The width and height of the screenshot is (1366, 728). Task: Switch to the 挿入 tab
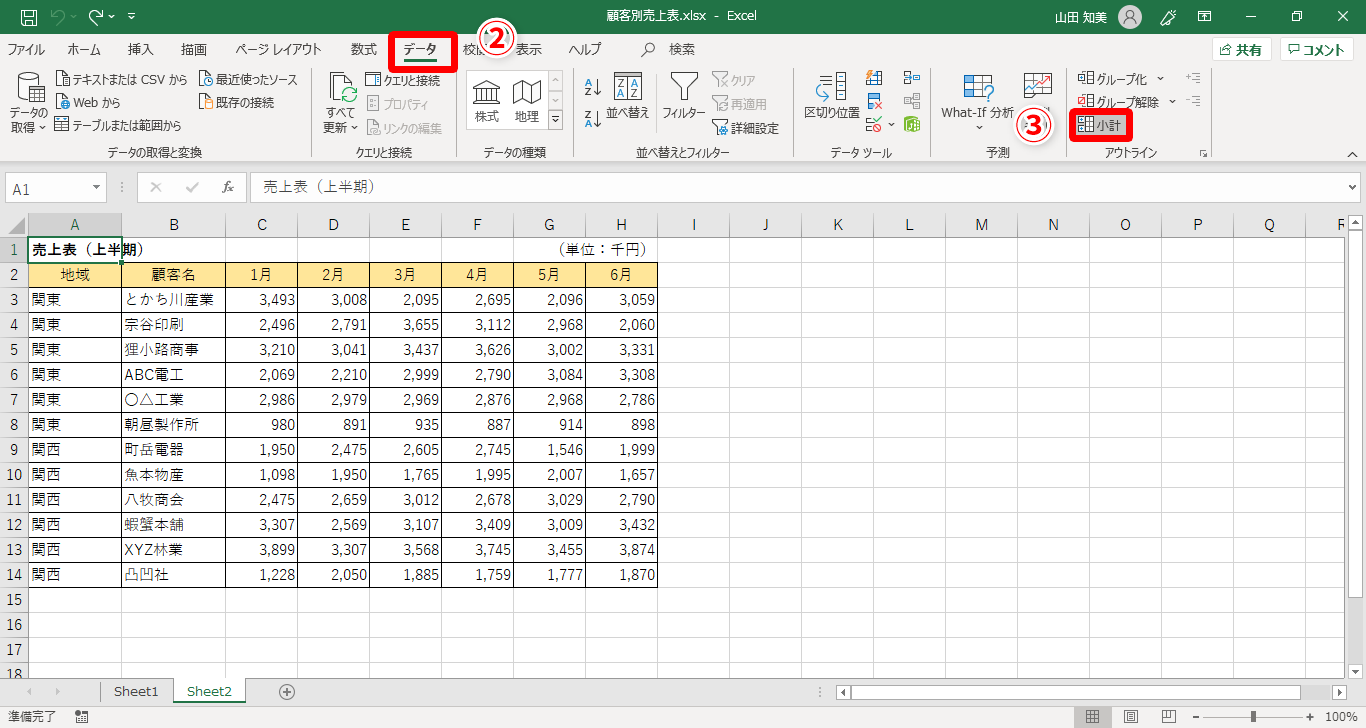[x=141, y=49]
